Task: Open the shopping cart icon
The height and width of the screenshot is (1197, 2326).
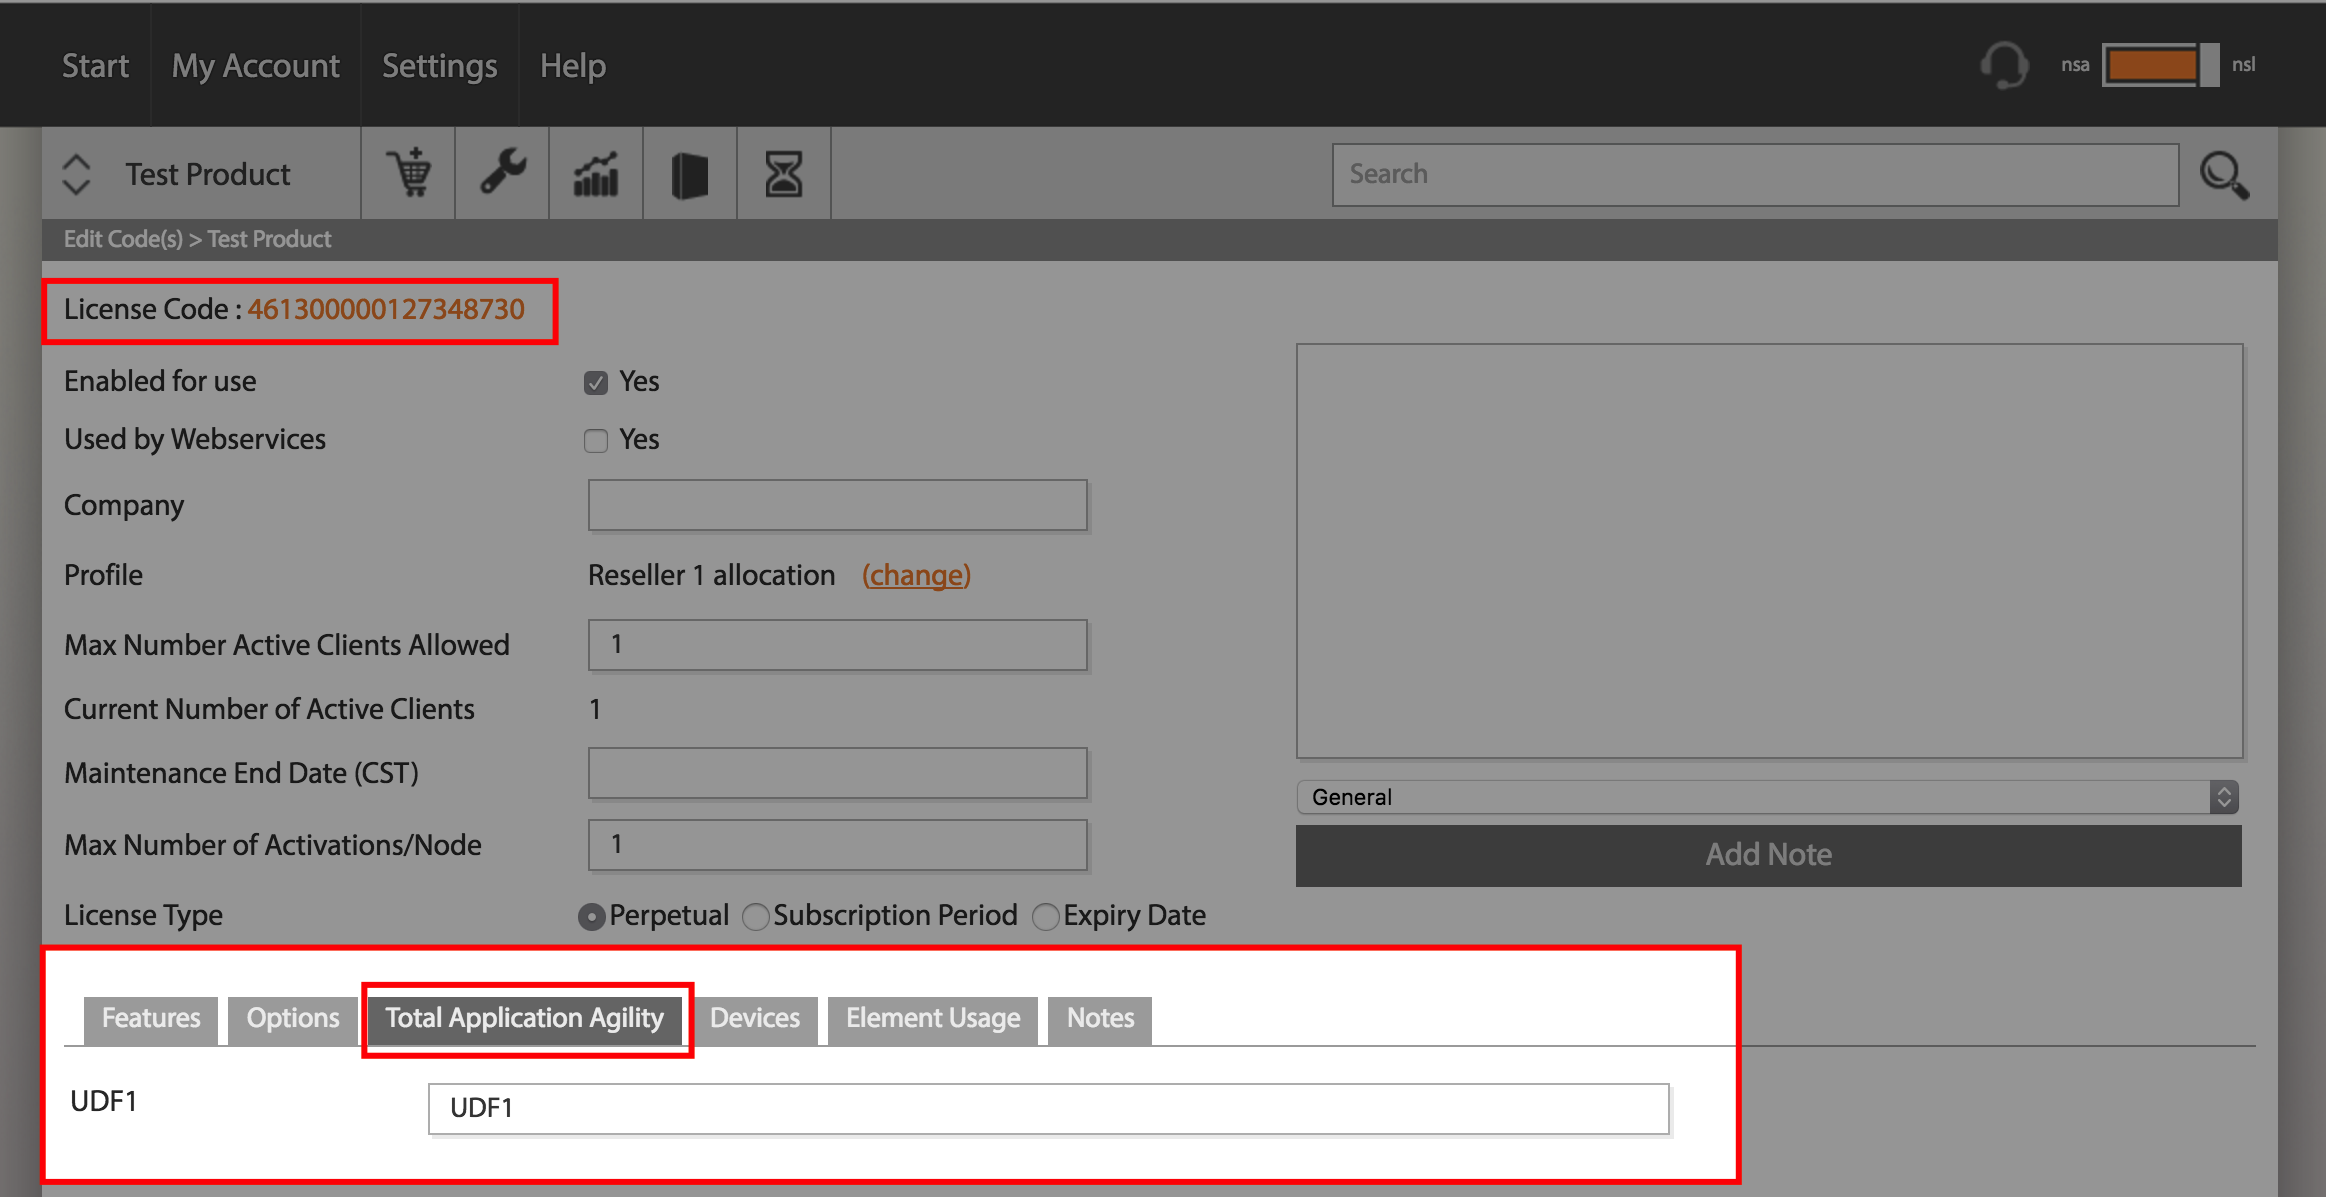Action: [409, 173]
